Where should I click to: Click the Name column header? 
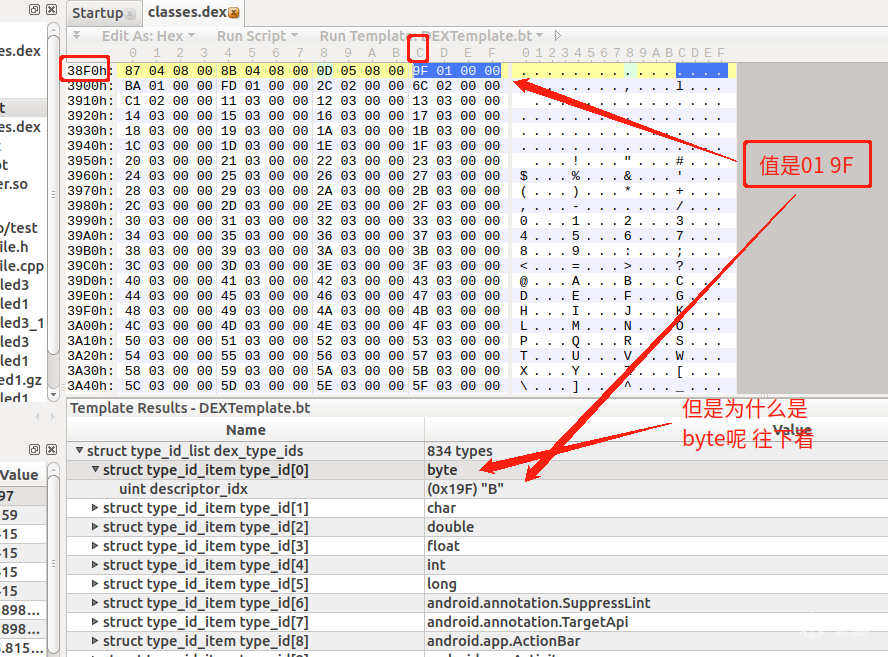(x=246, y=430)
